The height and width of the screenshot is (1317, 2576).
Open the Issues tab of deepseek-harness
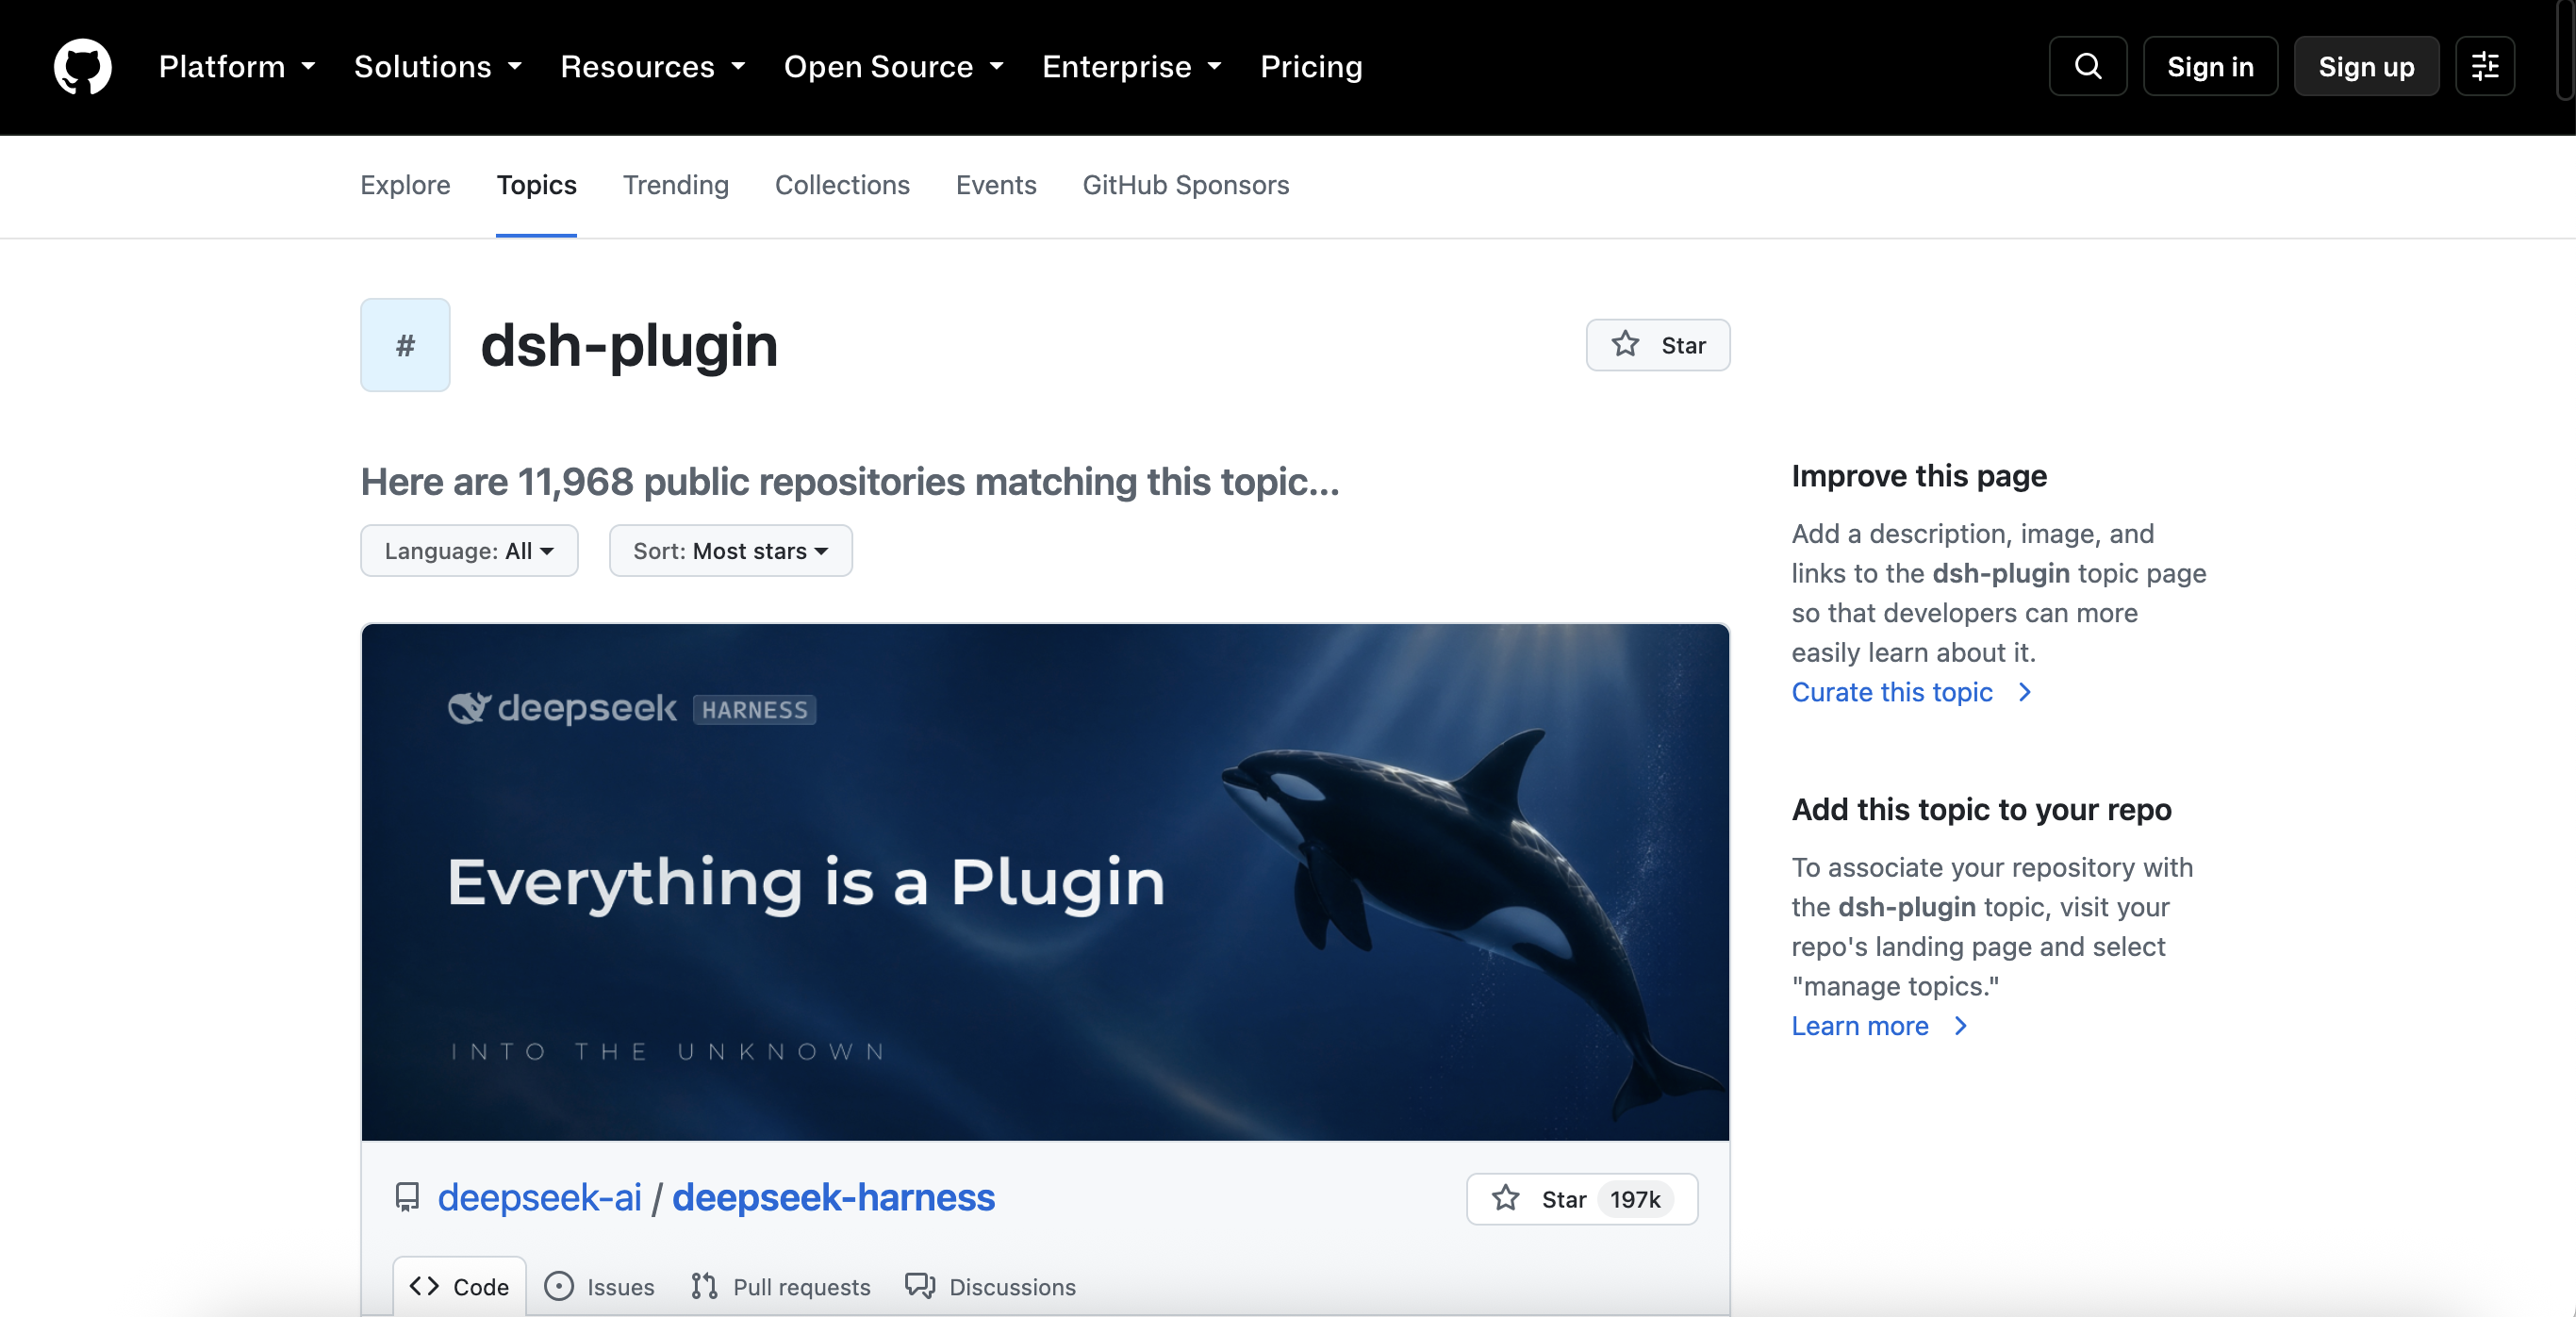(600, 1286)
